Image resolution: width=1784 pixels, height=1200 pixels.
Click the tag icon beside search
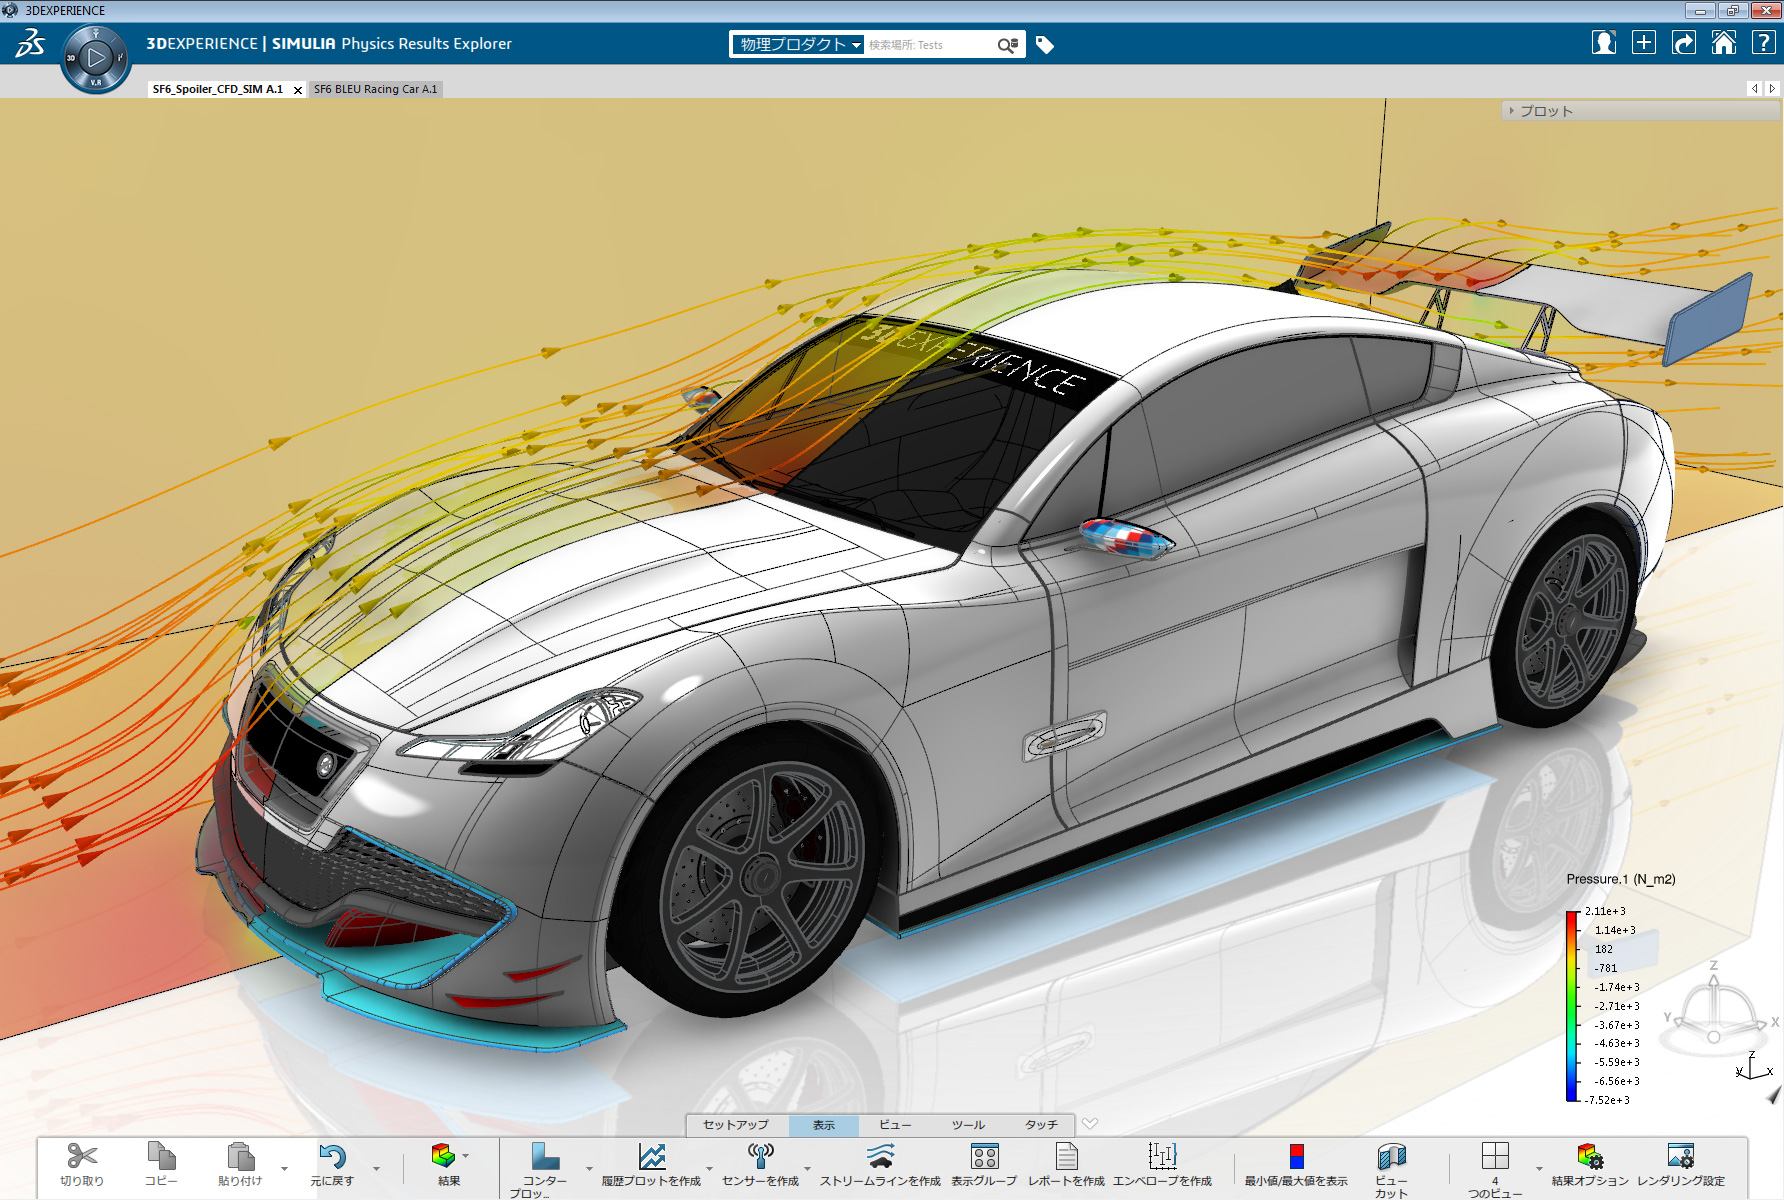pos(1045,45)
